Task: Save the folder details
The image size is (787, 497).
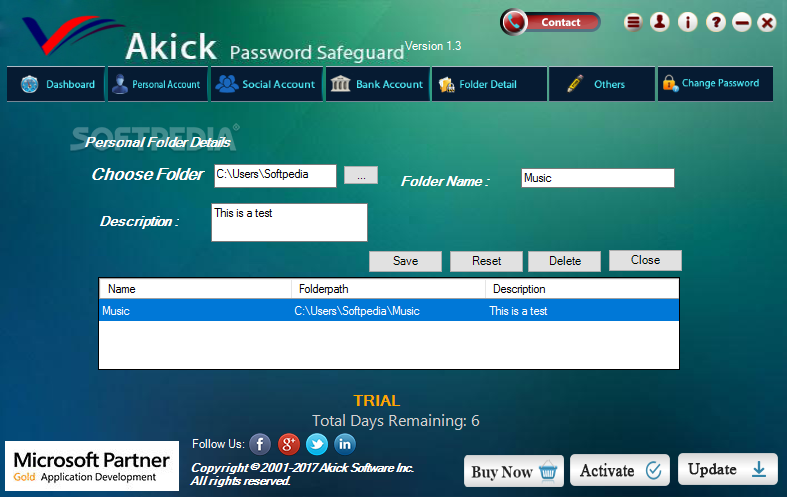Action: coord(406,261)
